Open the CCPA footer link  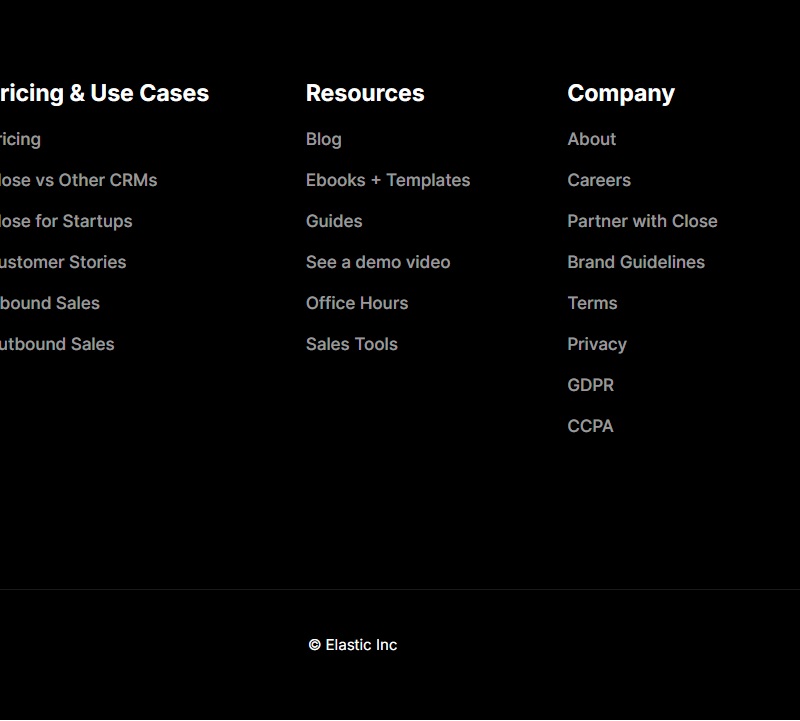590,426
